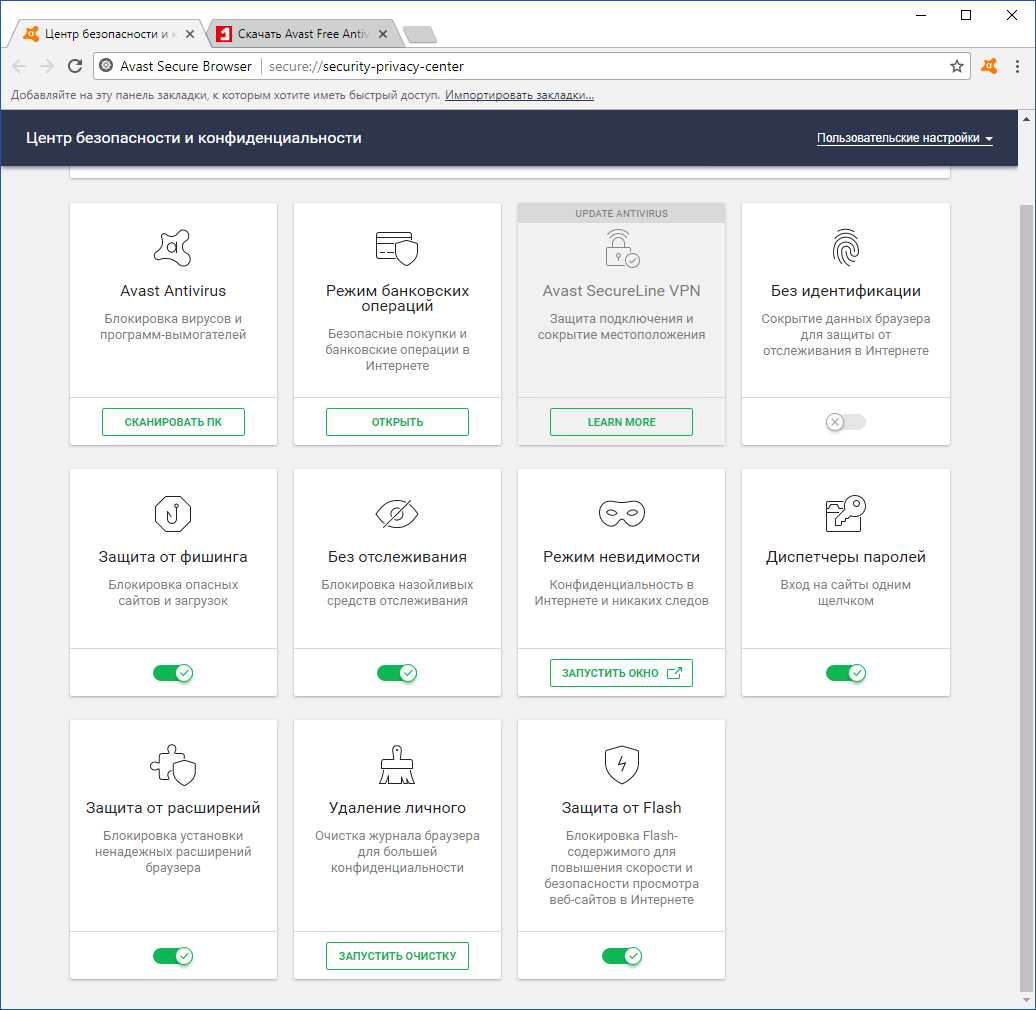Select the SecureLine VPN padlock icon

coord(620,250)
